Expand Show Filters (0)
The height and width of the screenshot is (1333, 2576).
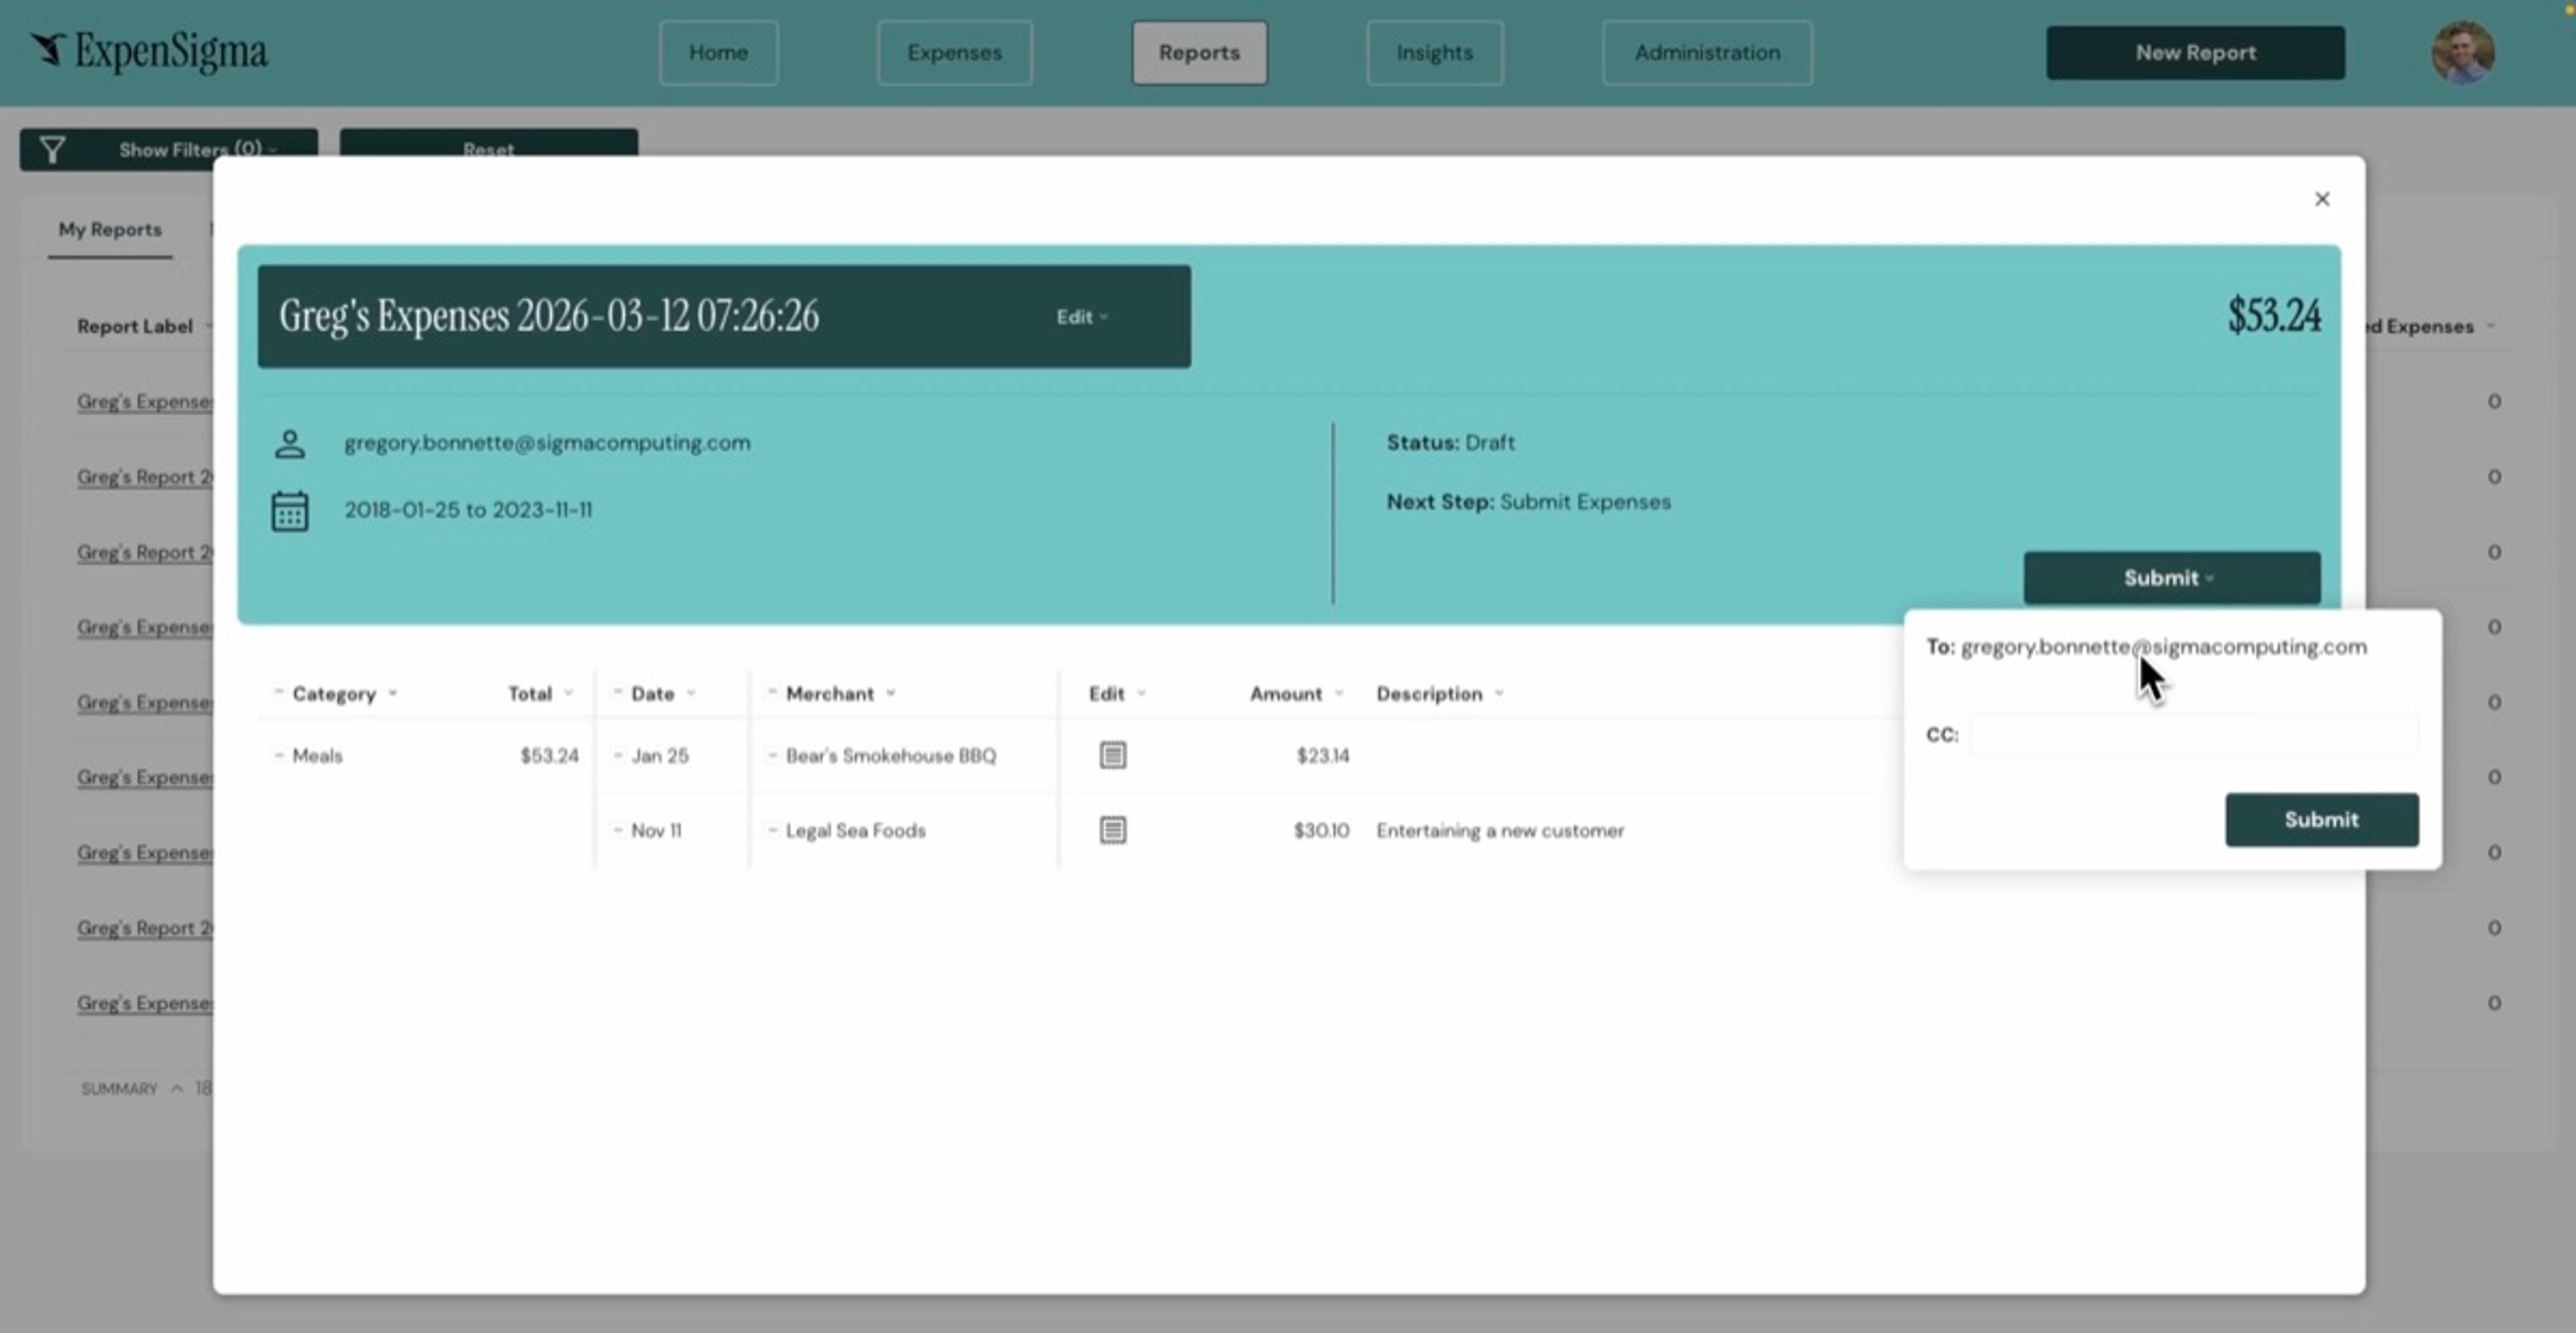(169, 150)
